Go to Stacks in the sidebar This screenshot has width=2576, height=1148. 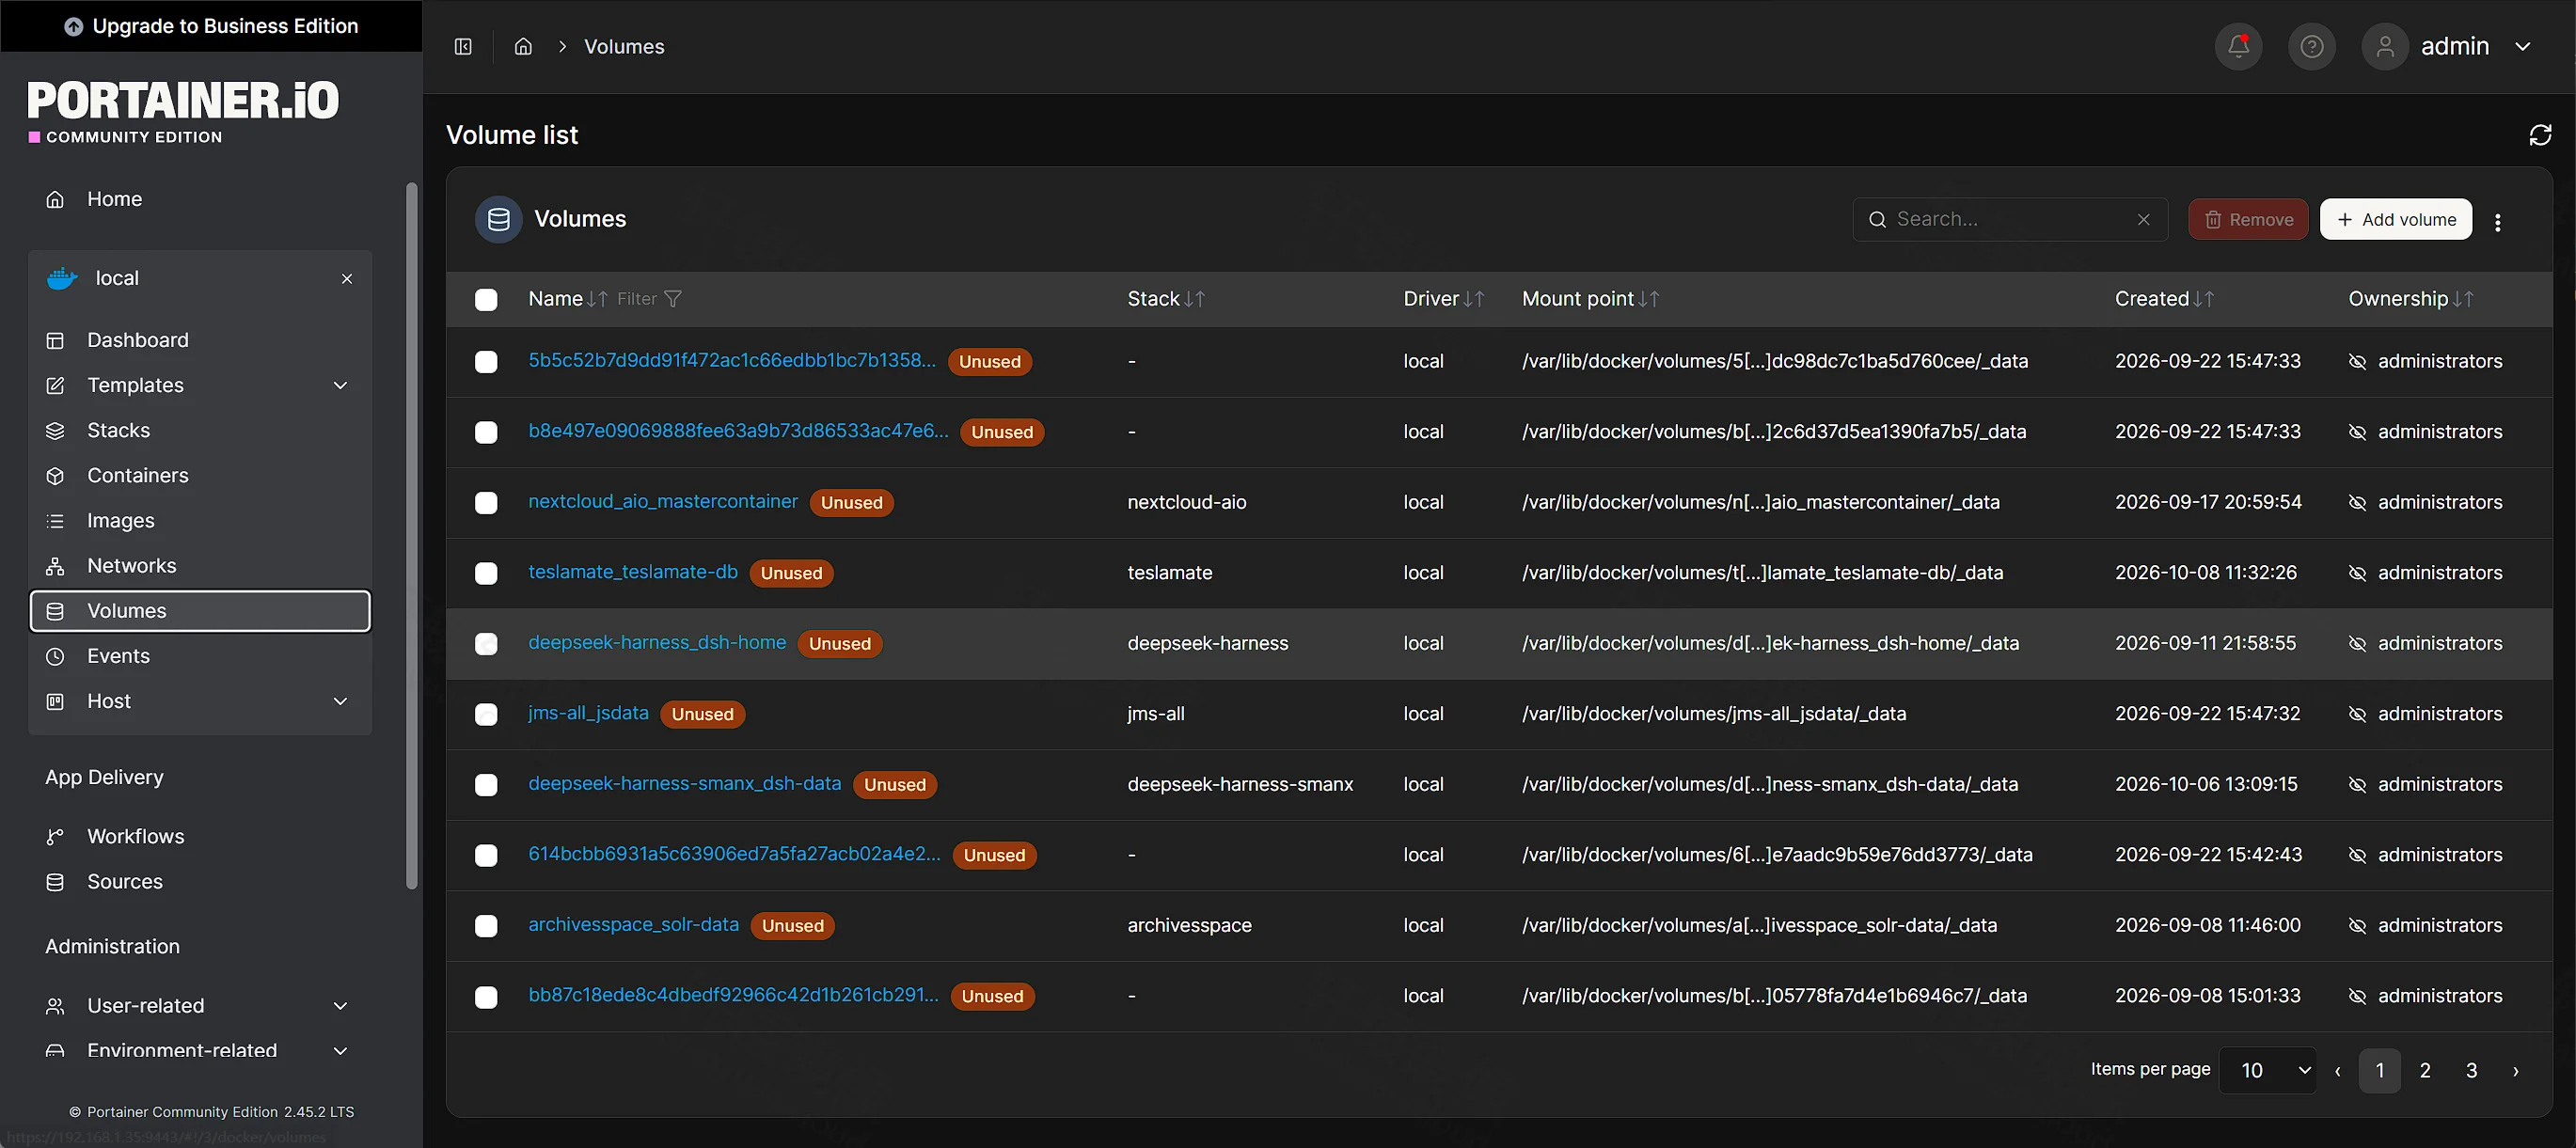coord(200,430)
